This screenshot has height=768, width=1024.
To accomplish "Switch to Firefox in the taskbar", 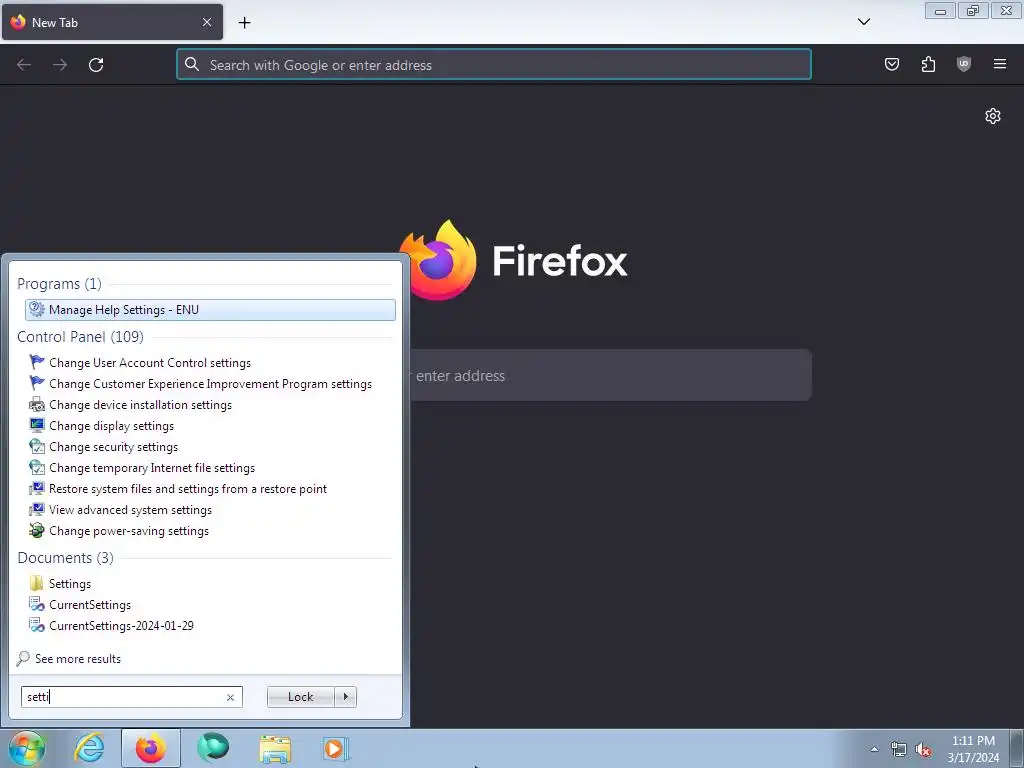I will (x=150, y=748).
